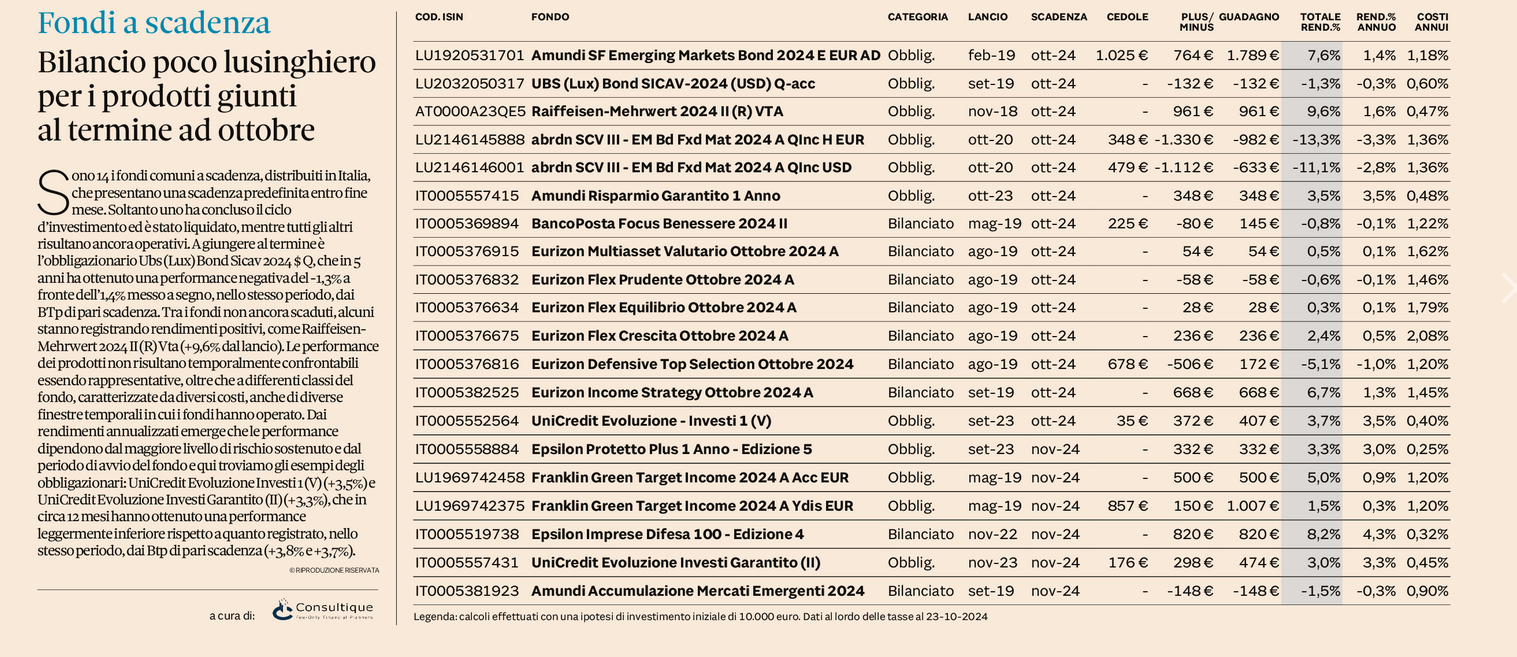Click fund 'Amundi Risparmio Garantito 1 Anno'
Screen dimensions: 1517x657
(656, 196)
